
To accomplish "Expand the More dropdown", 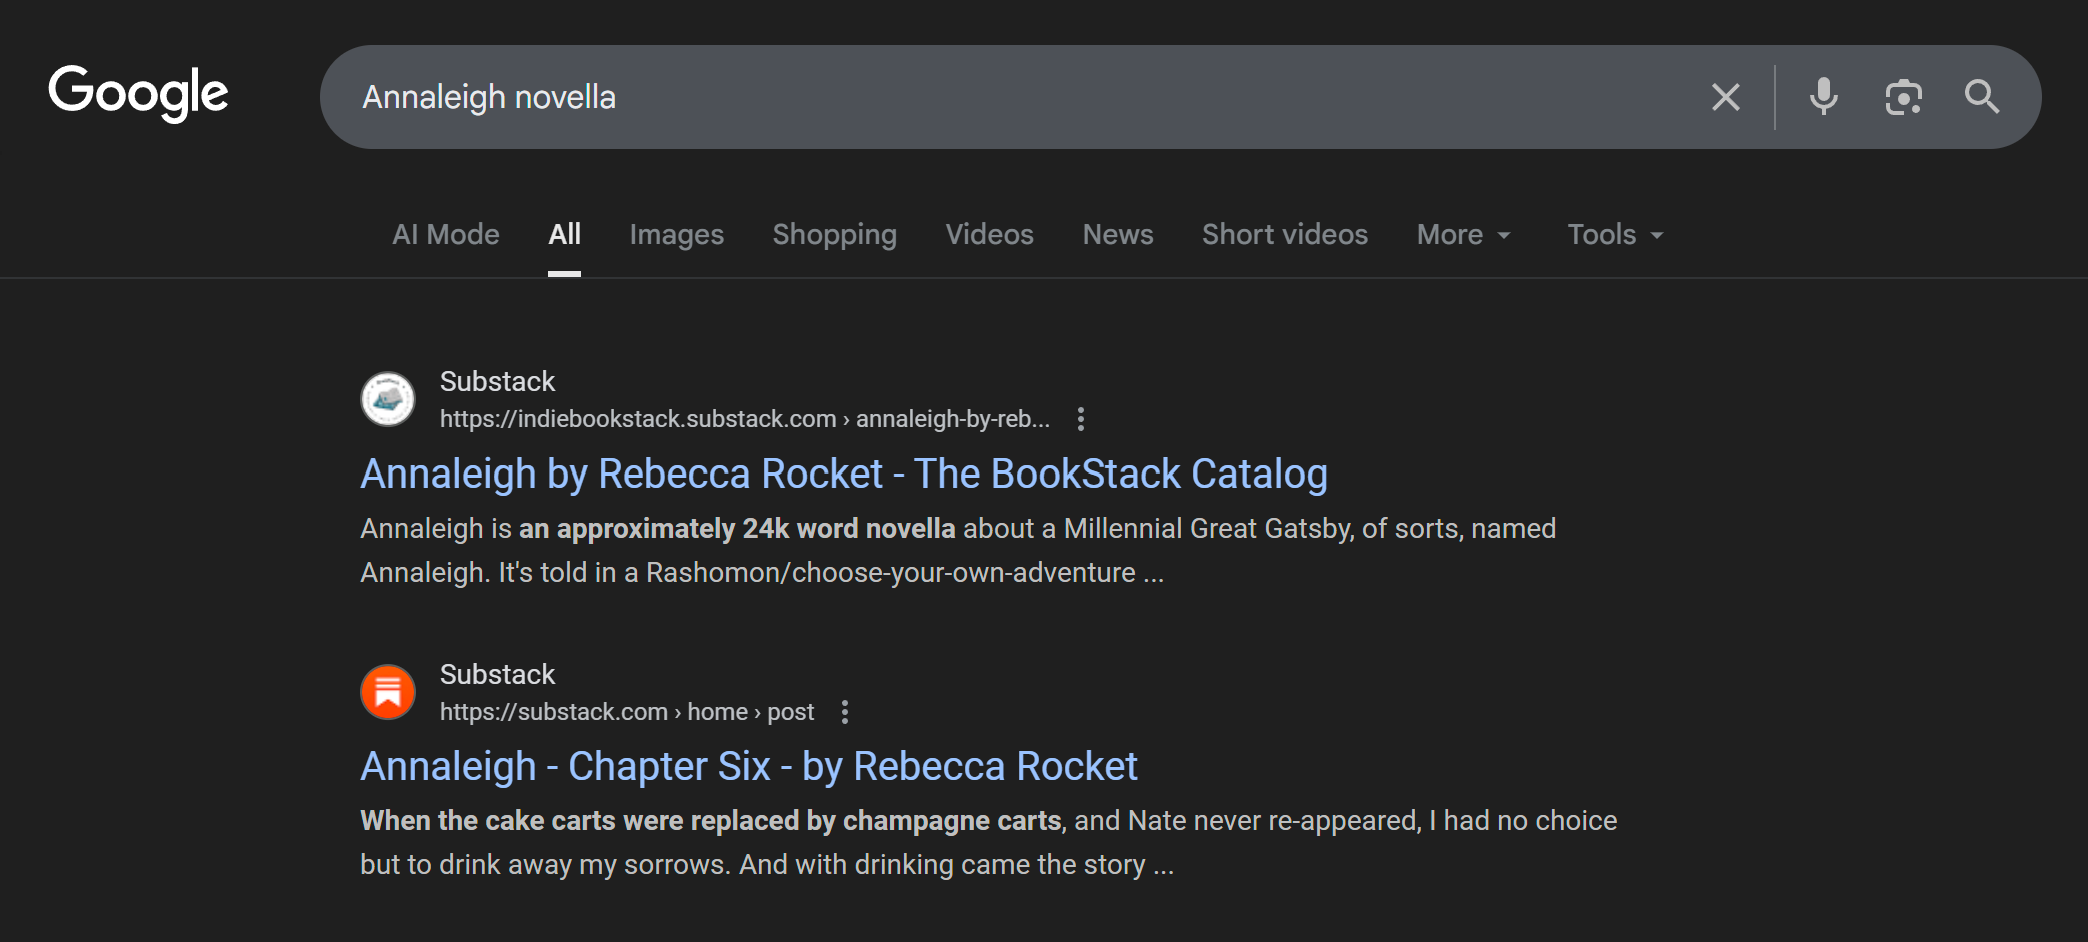I will click(x=1464, y=234).
